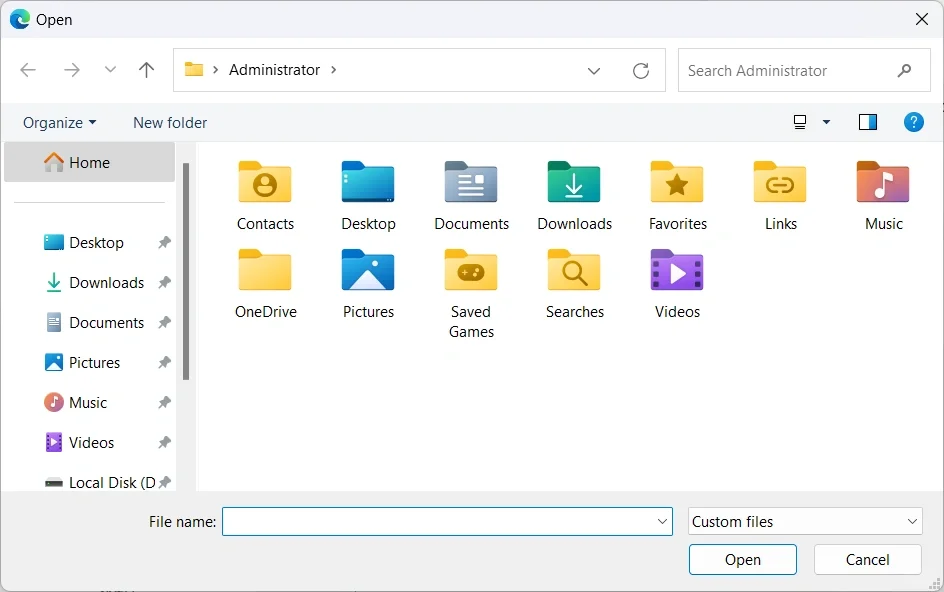This screenshot has height=592, width=944.
Task: Select Videos in the sidebar
Action: click(92, 442)
